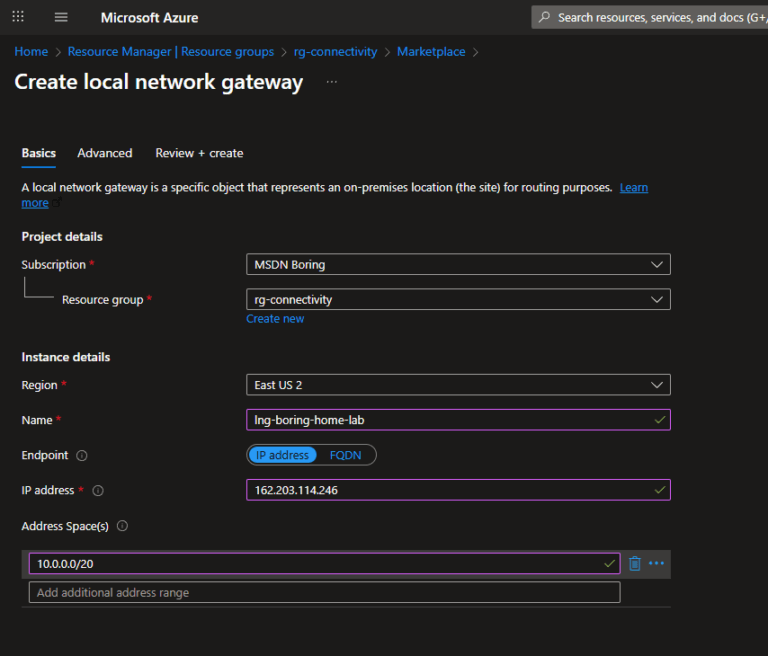Open the Subscription dropdown
Screen dimensions: 768x656
click(458, 265)
